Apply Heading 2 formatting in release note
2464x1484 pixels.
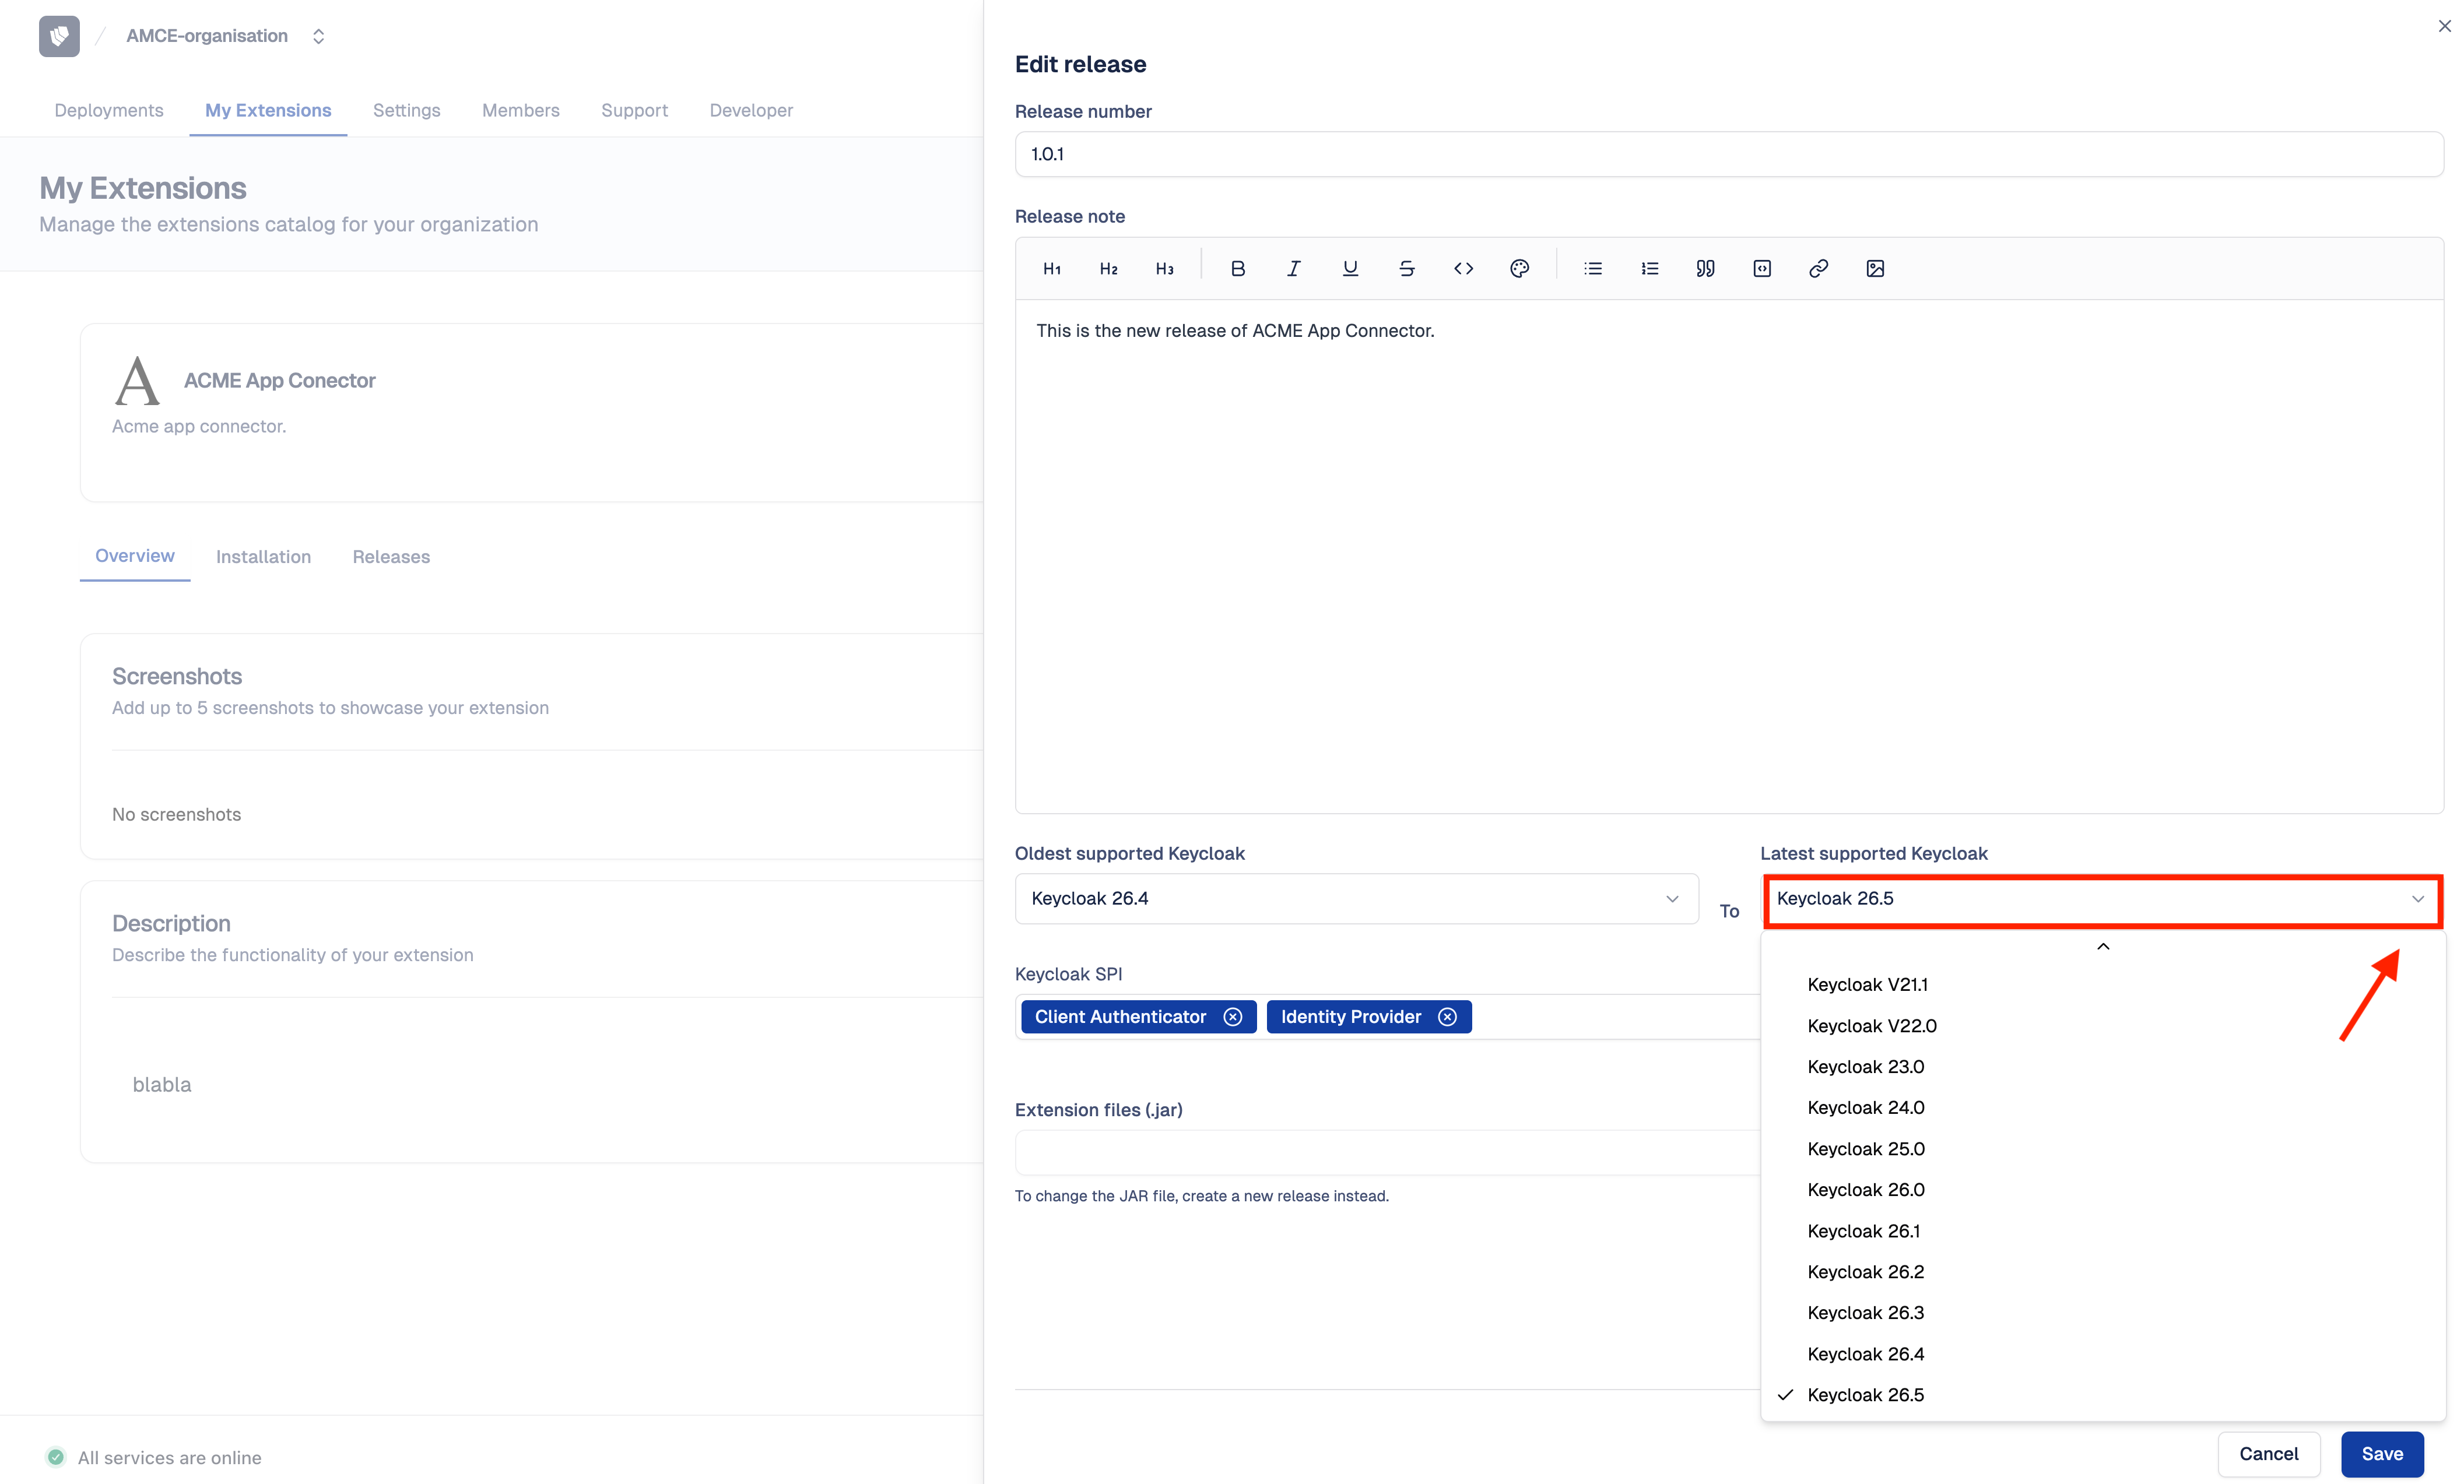[1108, 268]
